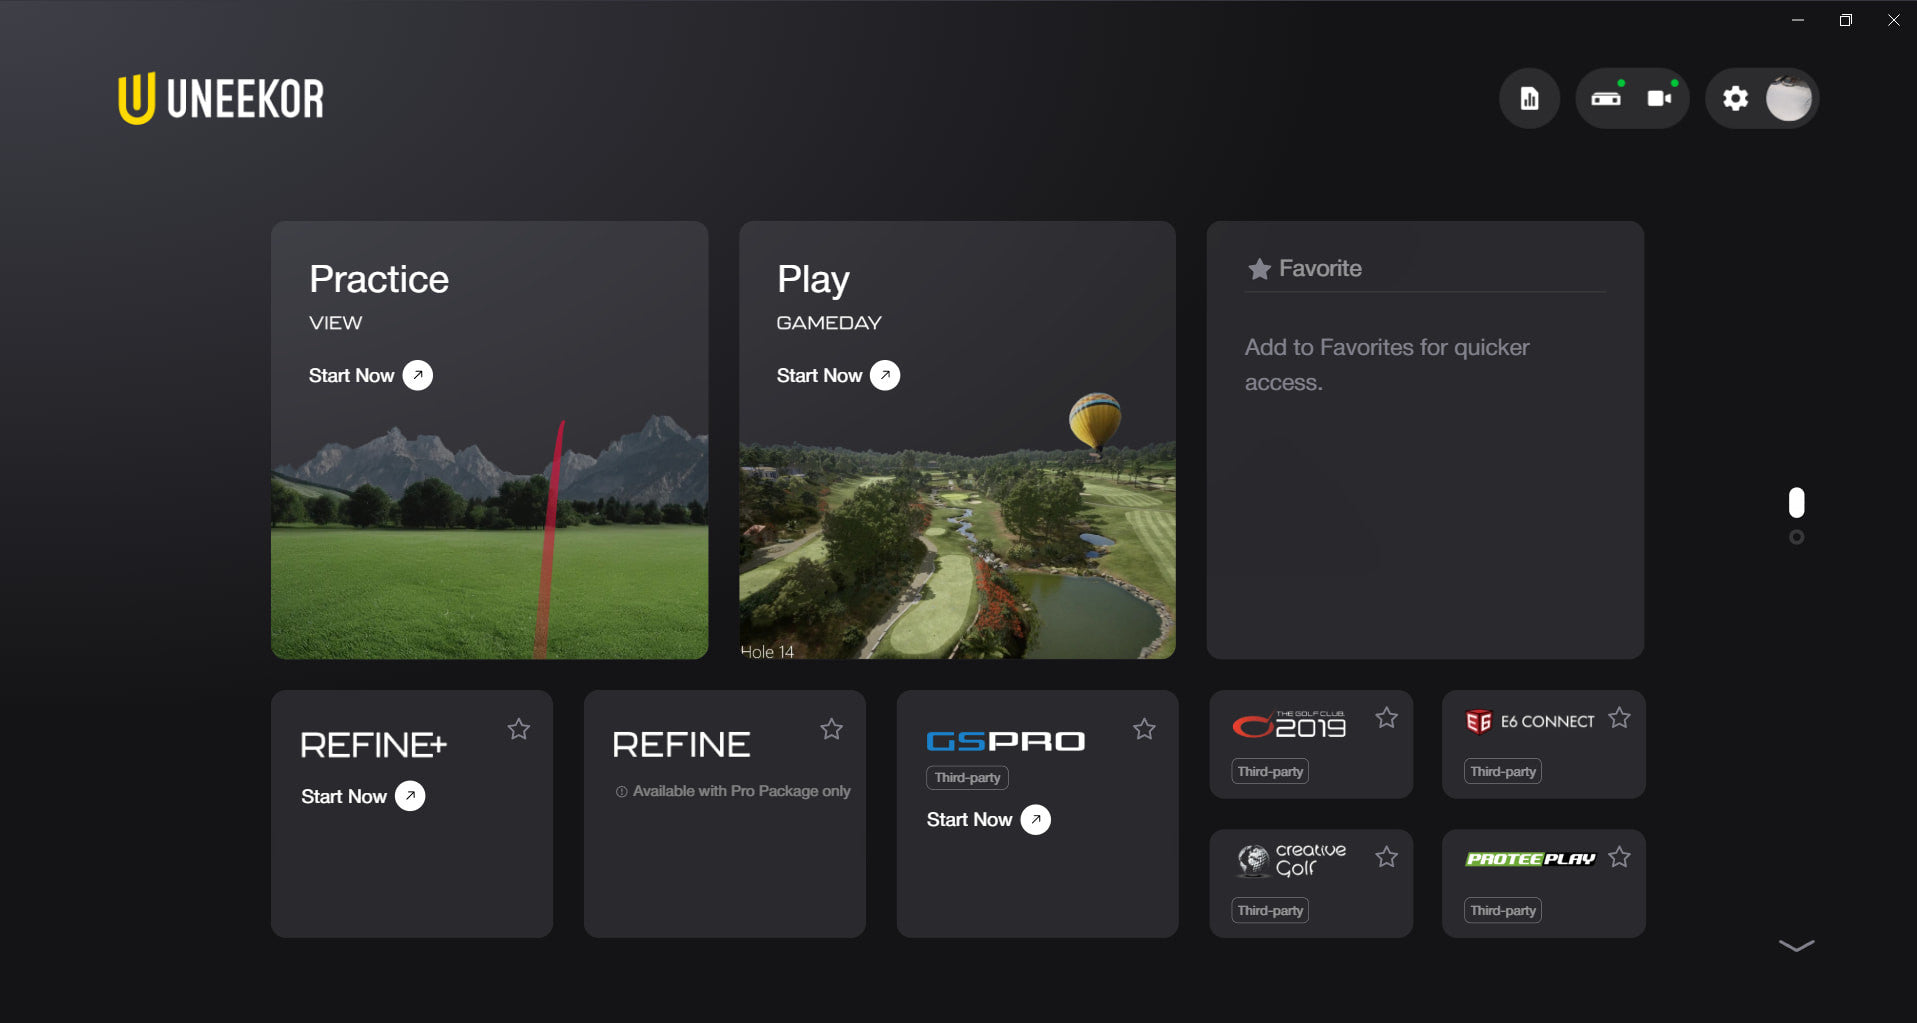Click the Play Start Now arrow icon
Viewport: 1917px width, 1023px height.
click(885, 375)
